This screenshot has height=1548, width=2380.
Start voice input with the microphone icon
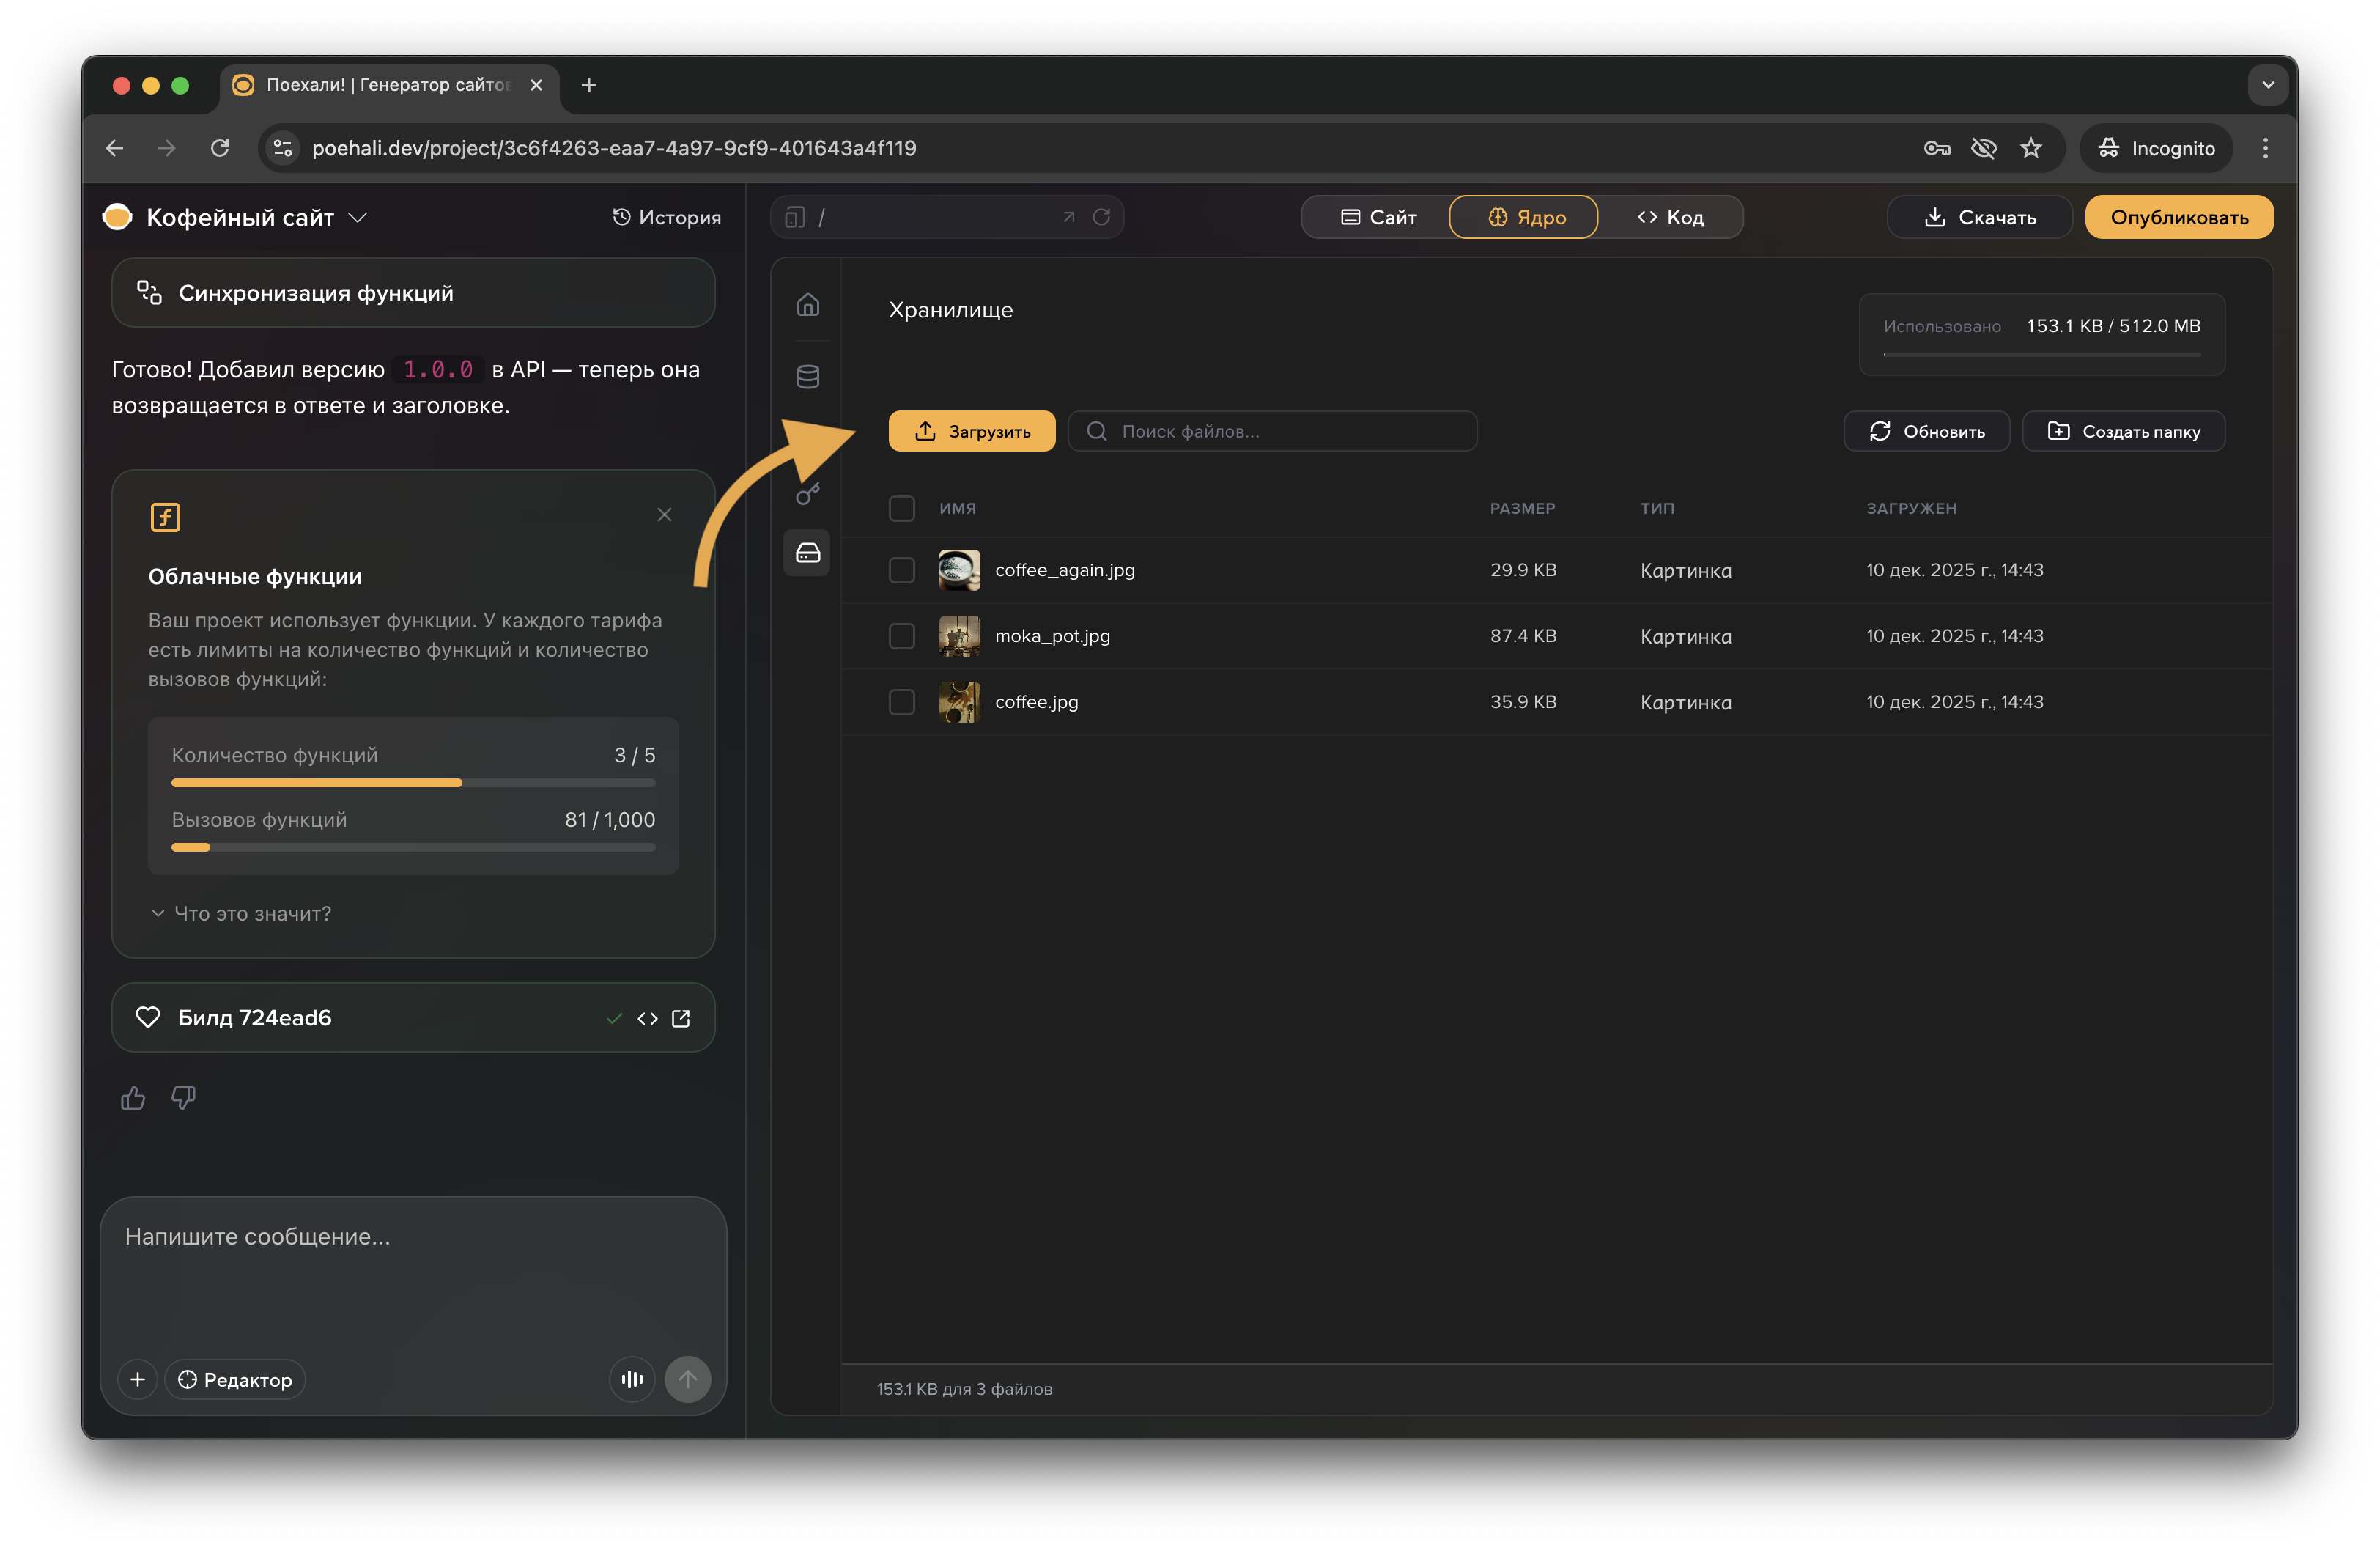(x=632, y=1379)
